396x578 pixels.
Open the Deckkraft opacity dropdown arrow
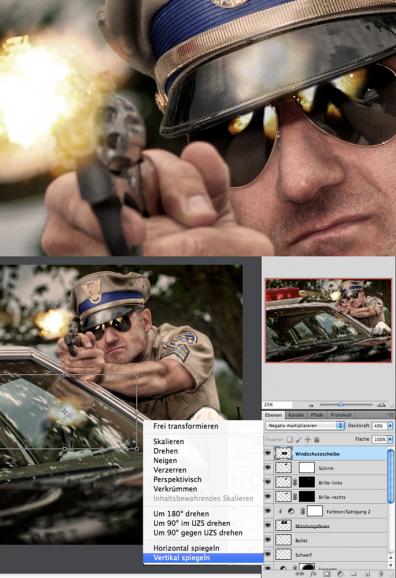(390, 426)
